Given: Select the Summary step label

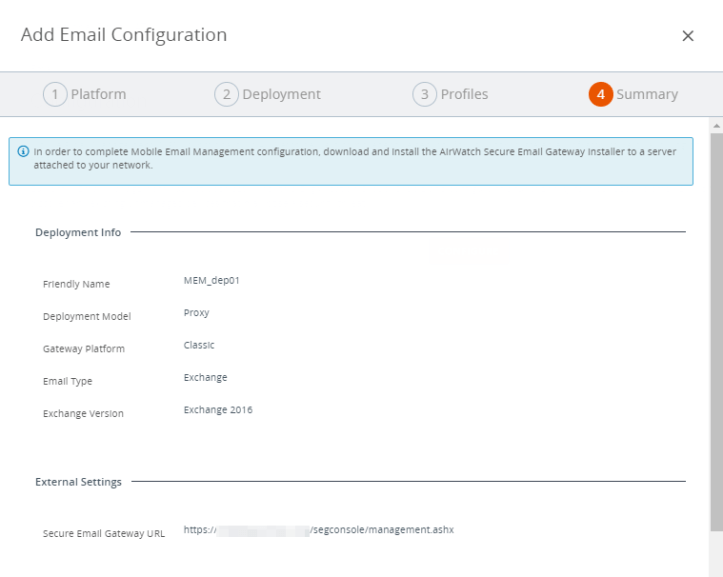Looking at the screenshot, I should [x=646, y=94].
